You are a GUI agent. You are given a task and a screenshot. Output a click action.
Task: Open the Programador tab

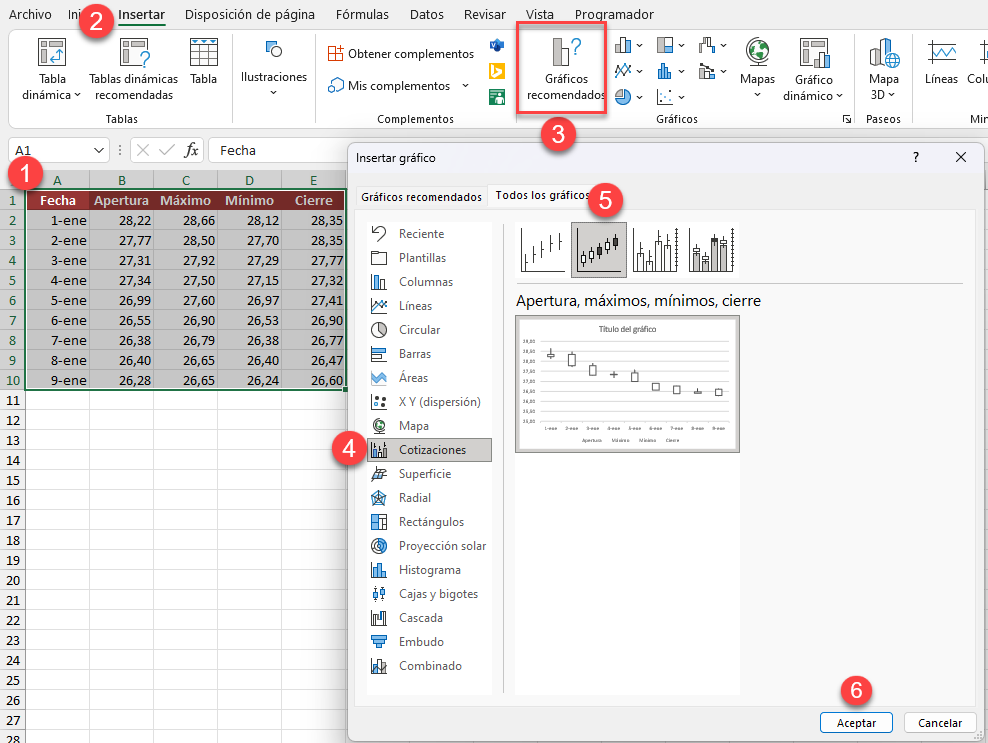[614, 14]
